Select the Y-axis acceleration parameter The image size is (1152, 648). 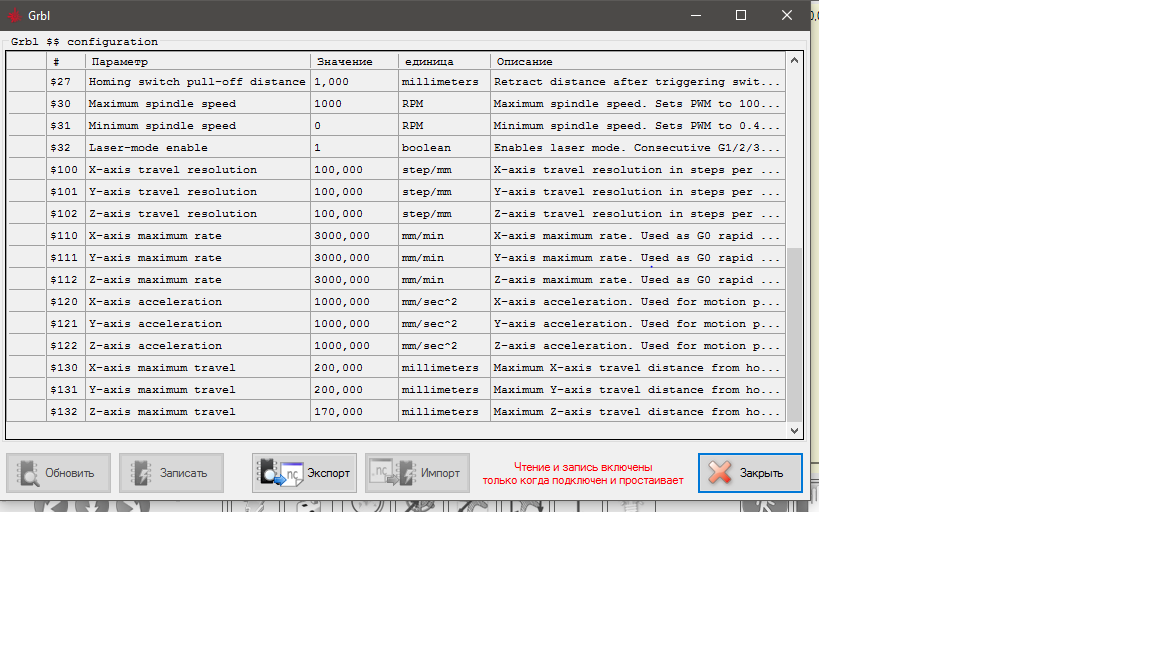click(198, 324)
